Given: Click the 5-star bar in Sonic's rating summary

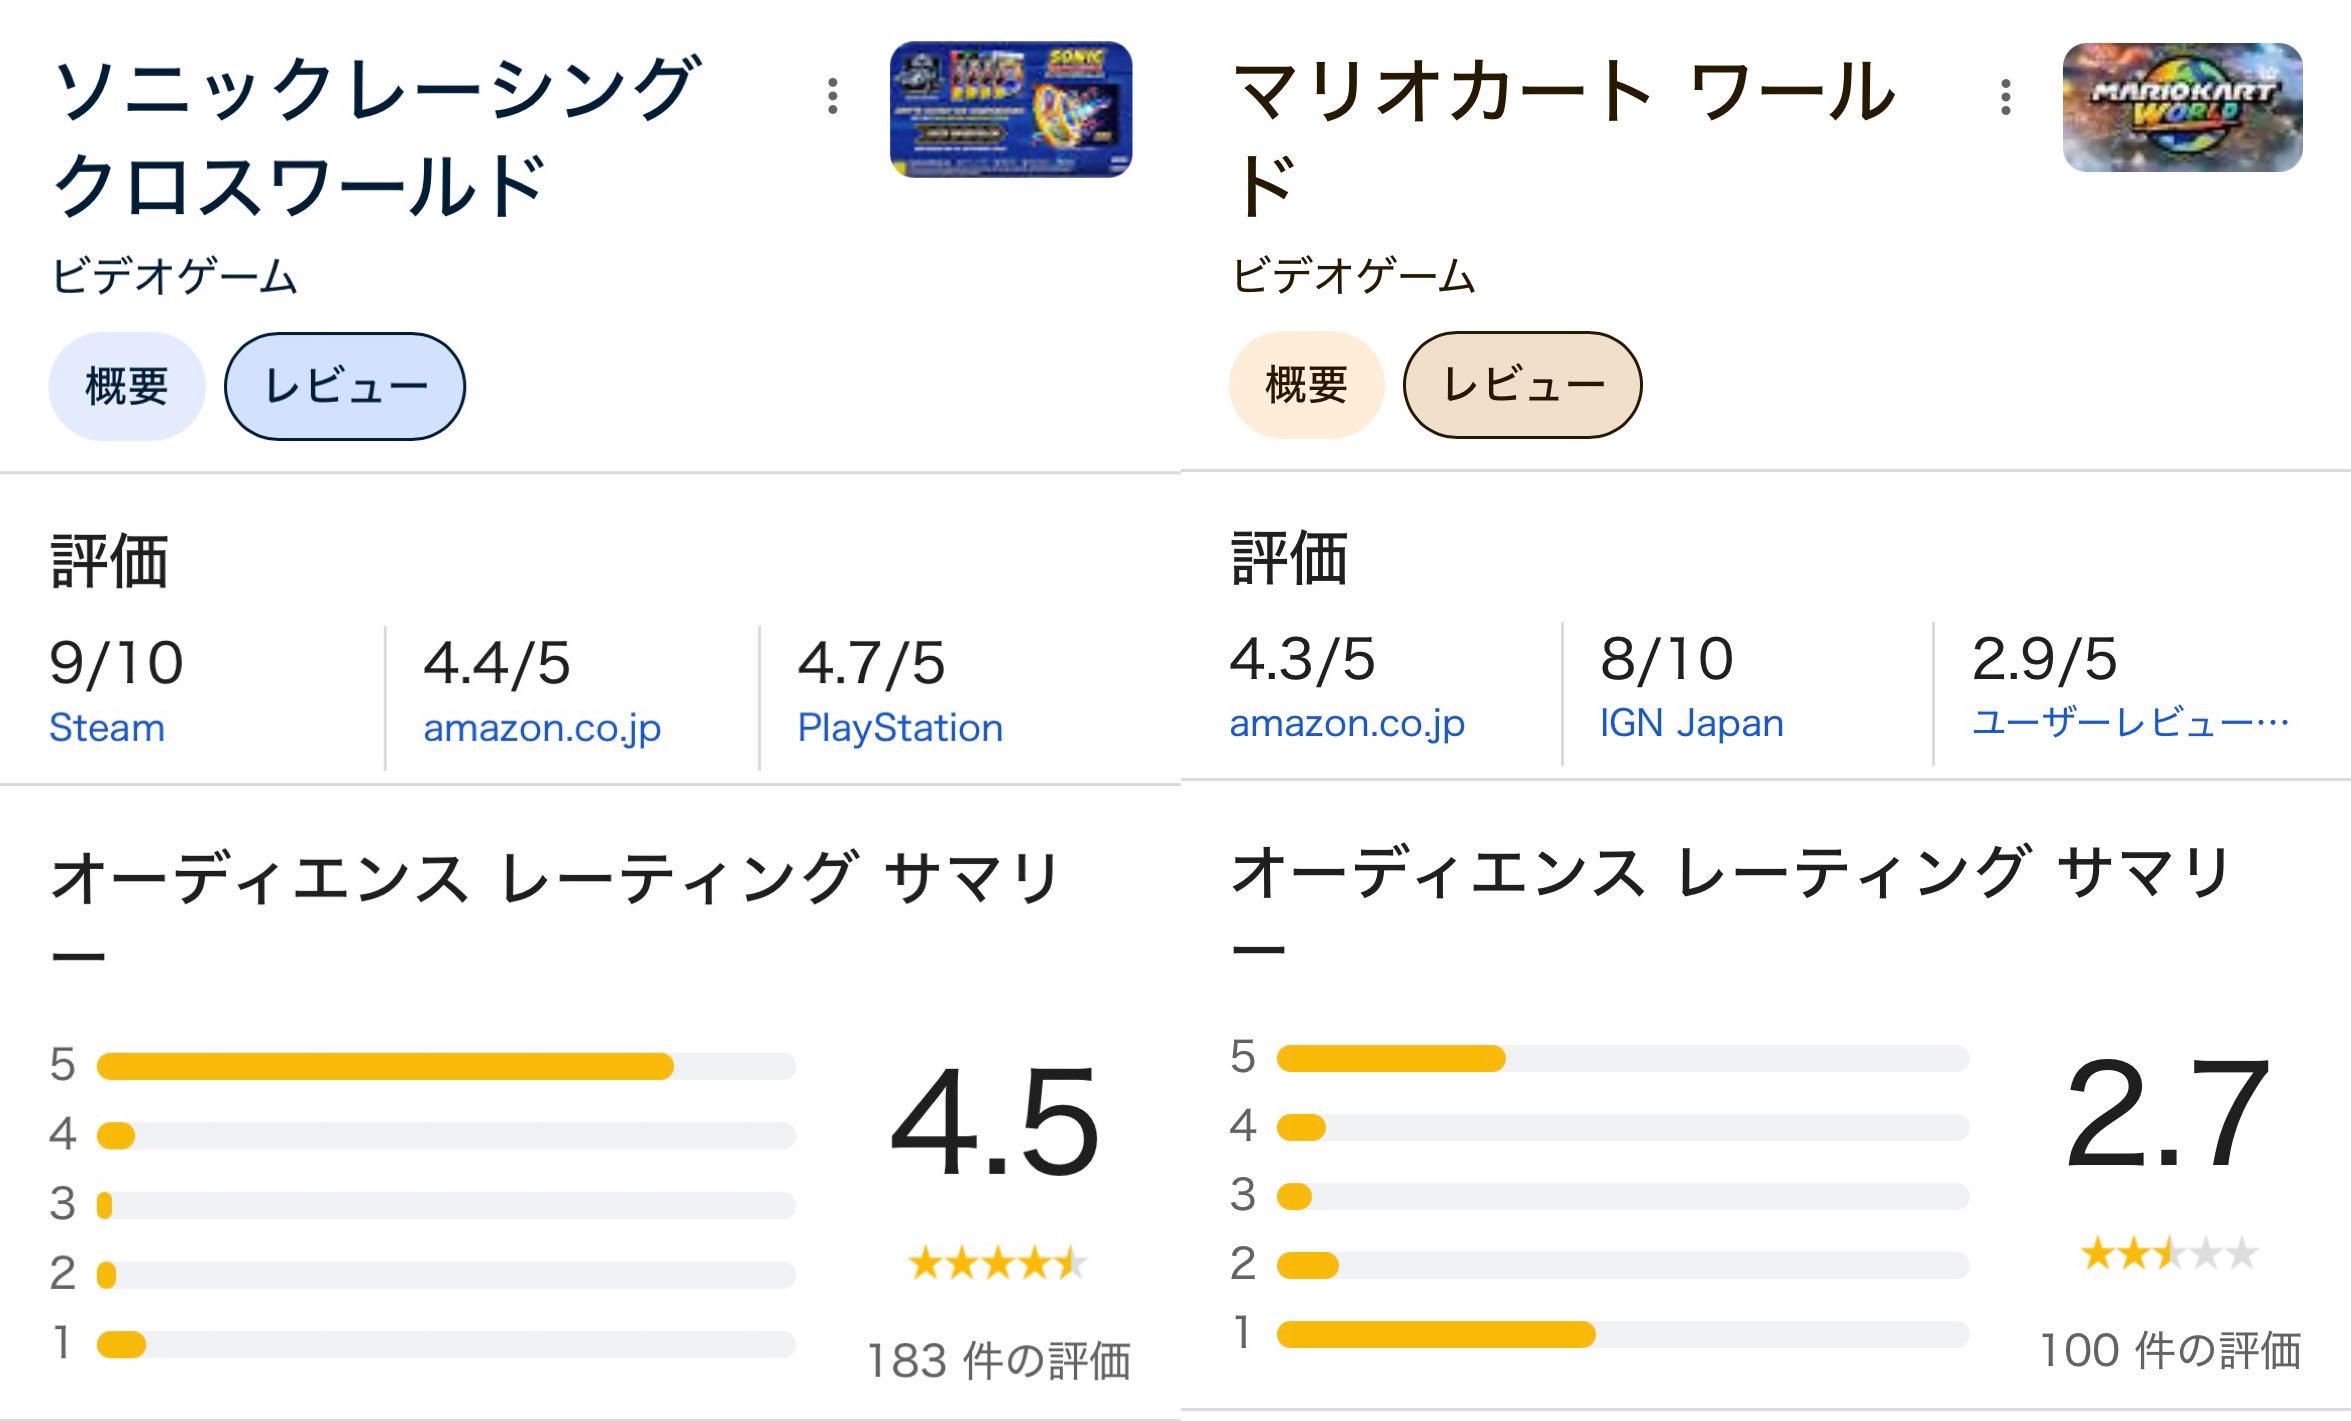Looking at the screenshot, I should tap(445, 1066).
